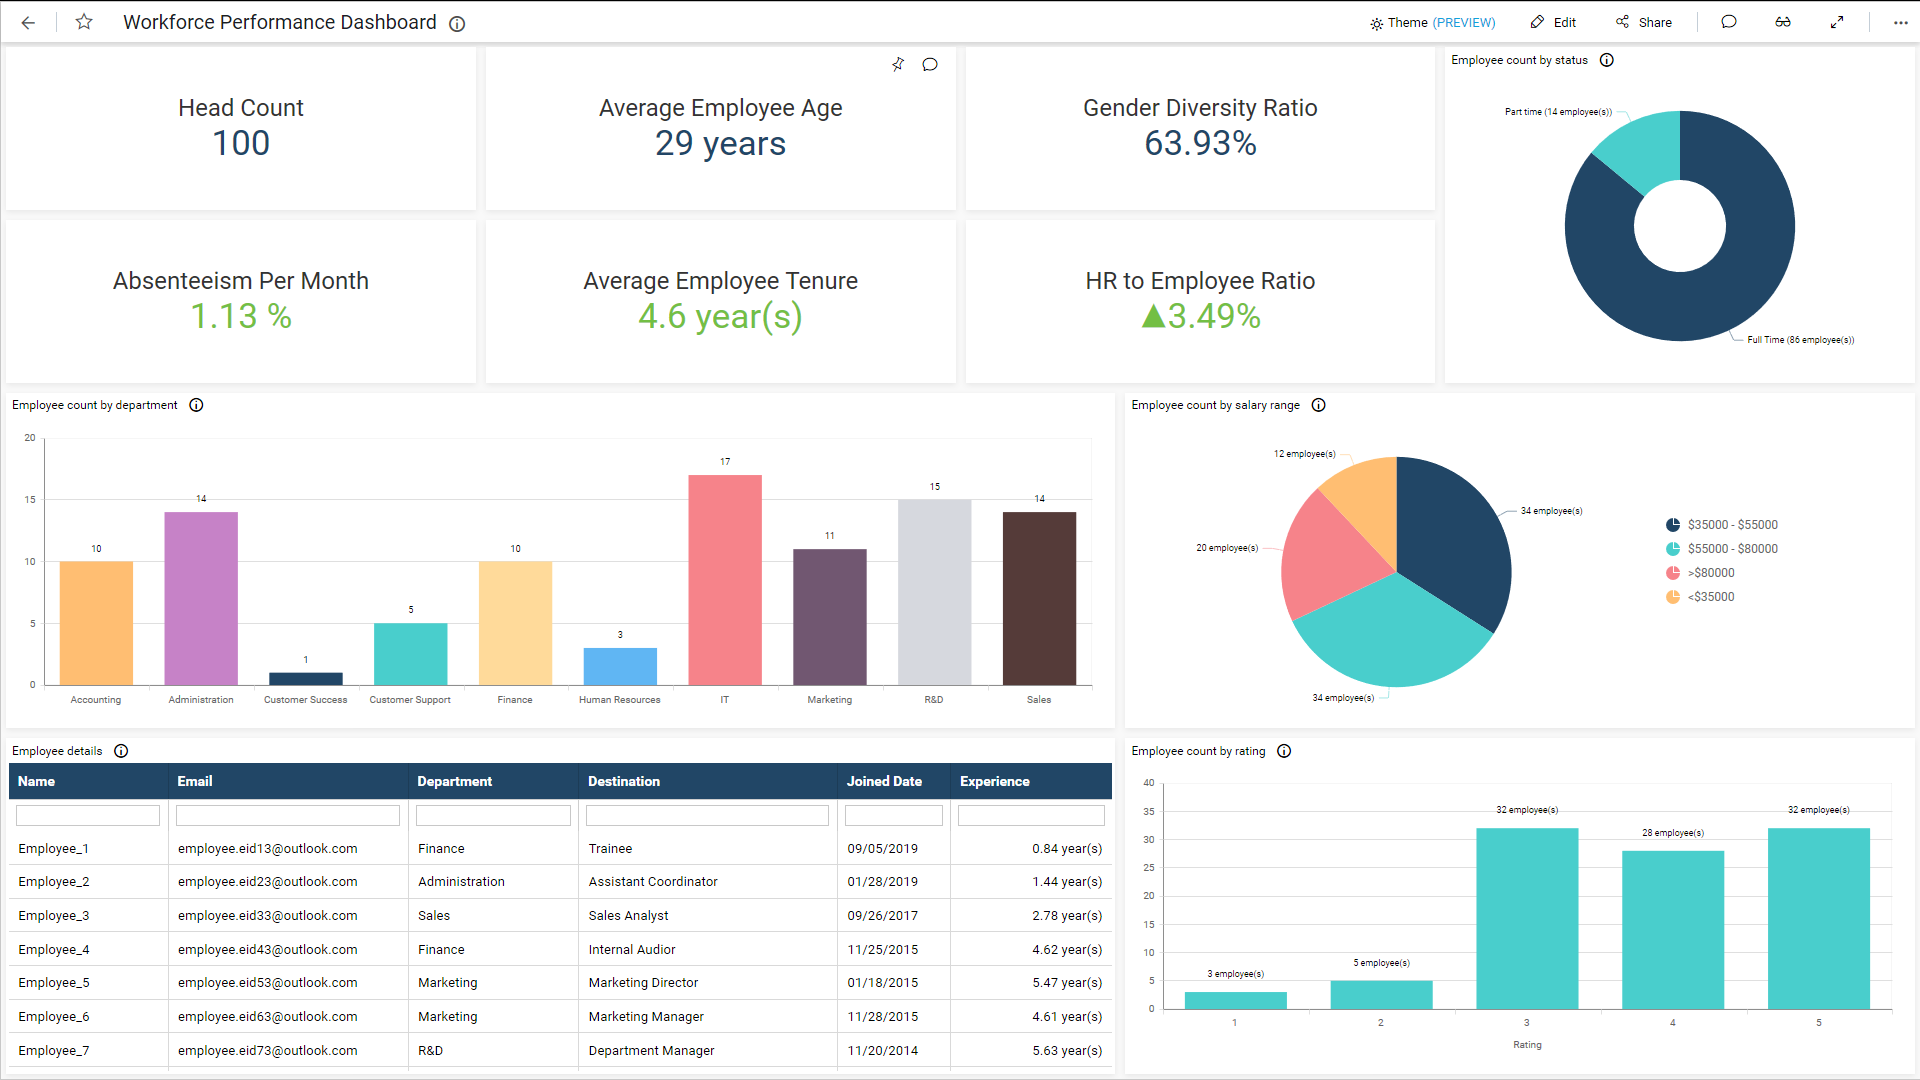Click the comments icon in the top toolbar
Image resolution: width=1920 pixels, height=1080 pixels.
coord(1729,22)
